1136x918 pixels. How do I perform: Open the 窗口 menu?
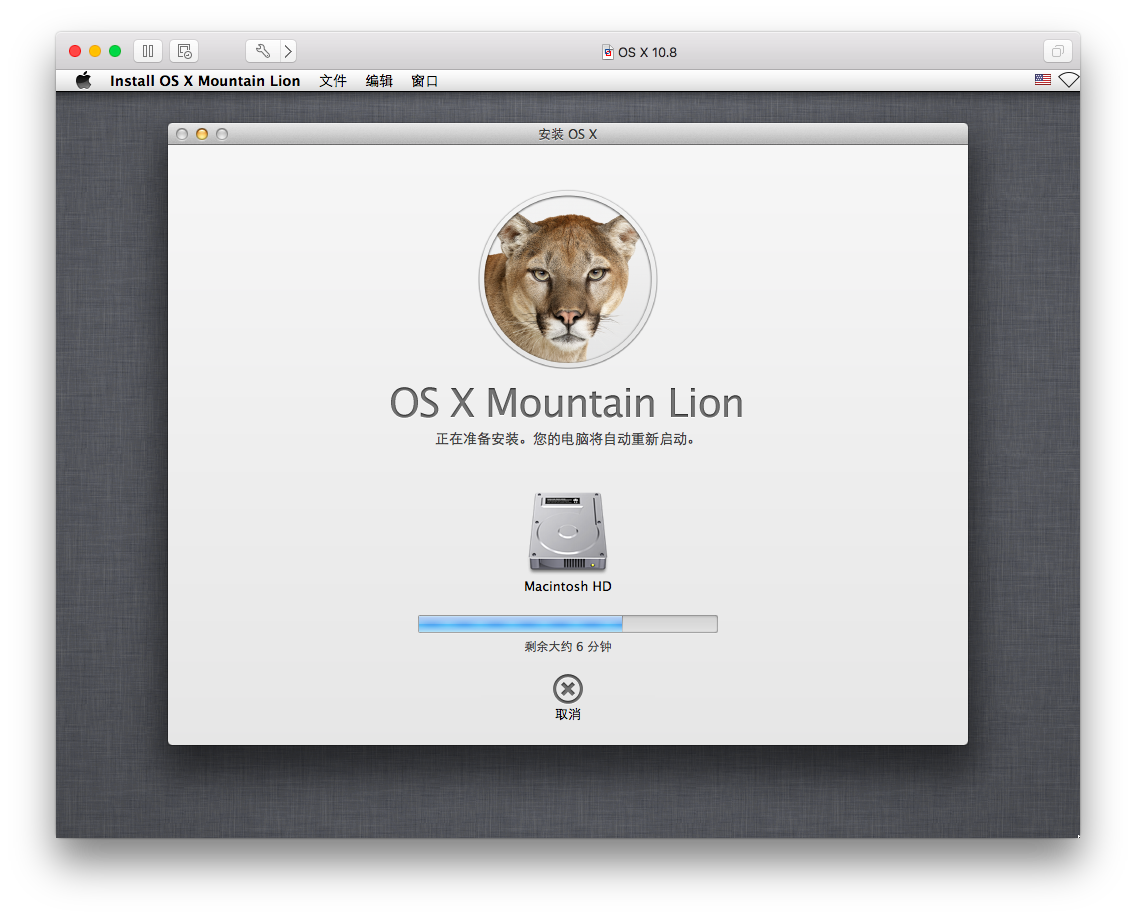(424, 80)
